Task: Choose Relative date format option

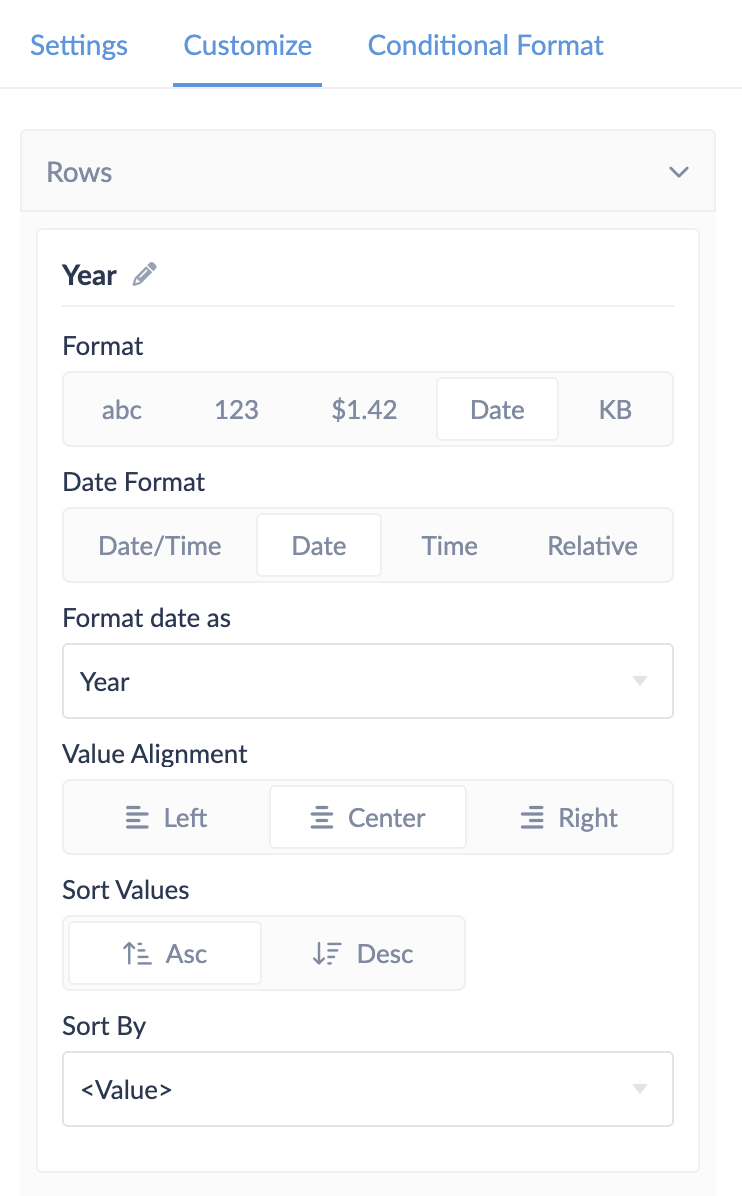Action: coord(592,546)
